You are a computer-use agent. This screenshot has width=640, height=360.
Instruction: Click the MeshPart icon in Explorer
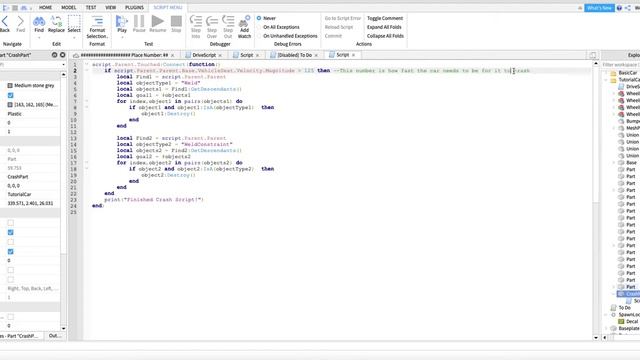tap(621, 128)
